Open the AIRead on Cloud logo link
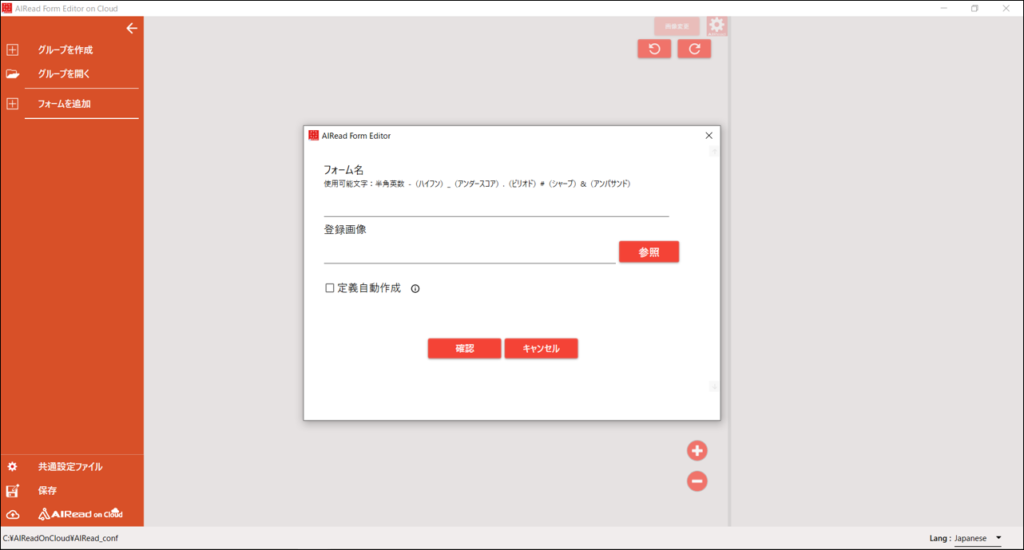Image resolution: width=1024 pixels, height=550 pixels. tap(80, 514)
